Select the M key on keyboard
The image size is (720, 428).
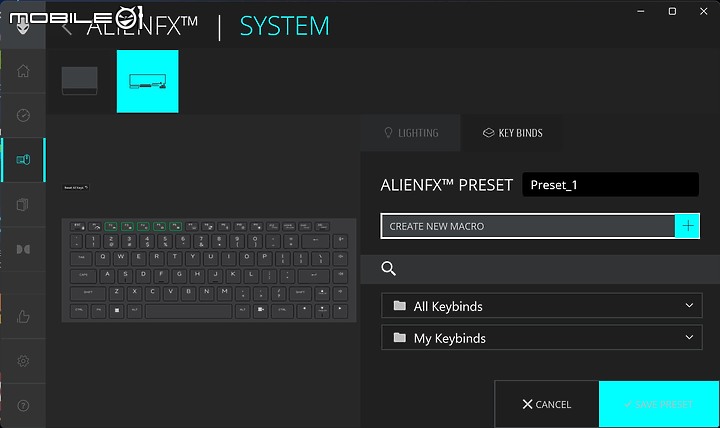point(225,293)
